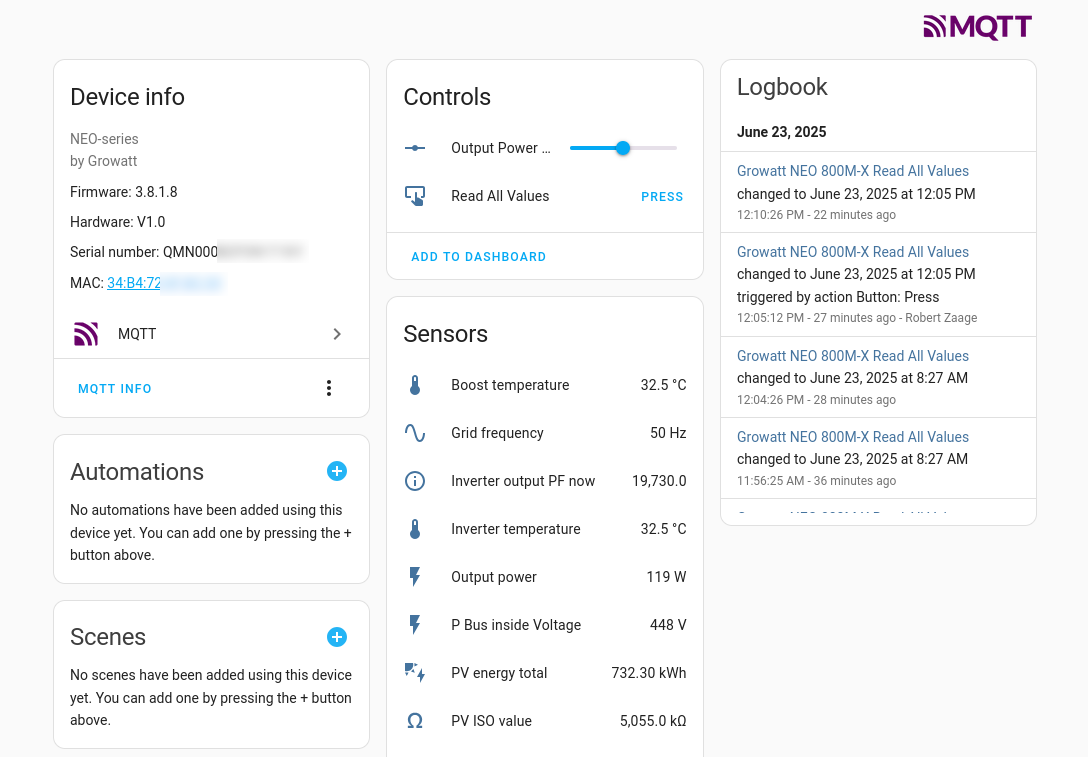1088x757 pixels.
Task: Click the MQTT INFO button
Action: [x=114, y=389]
